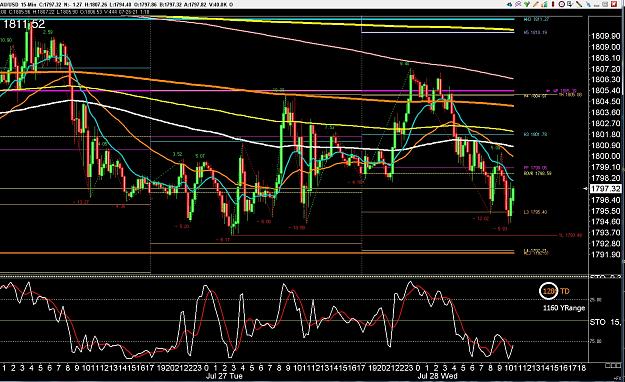Click the 1160 YRange label
Viewport: 625px width, 382px height.
564,308
